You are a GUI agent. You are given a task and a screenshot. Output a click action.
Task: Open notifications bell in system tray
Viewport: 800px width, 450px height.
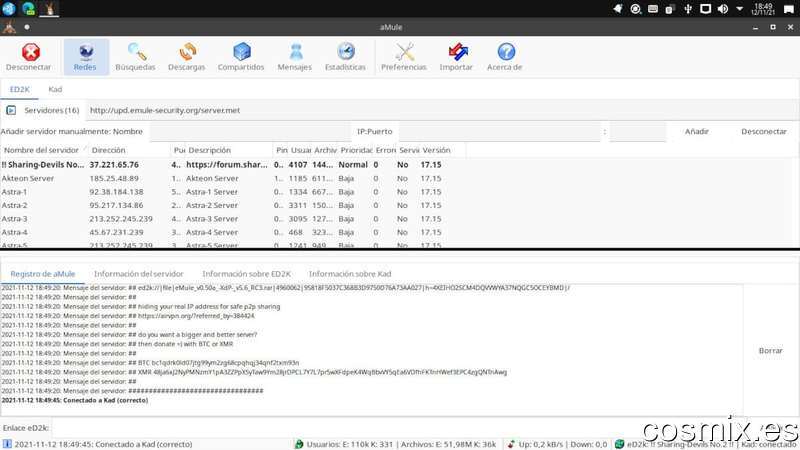[x=618, y=9]
